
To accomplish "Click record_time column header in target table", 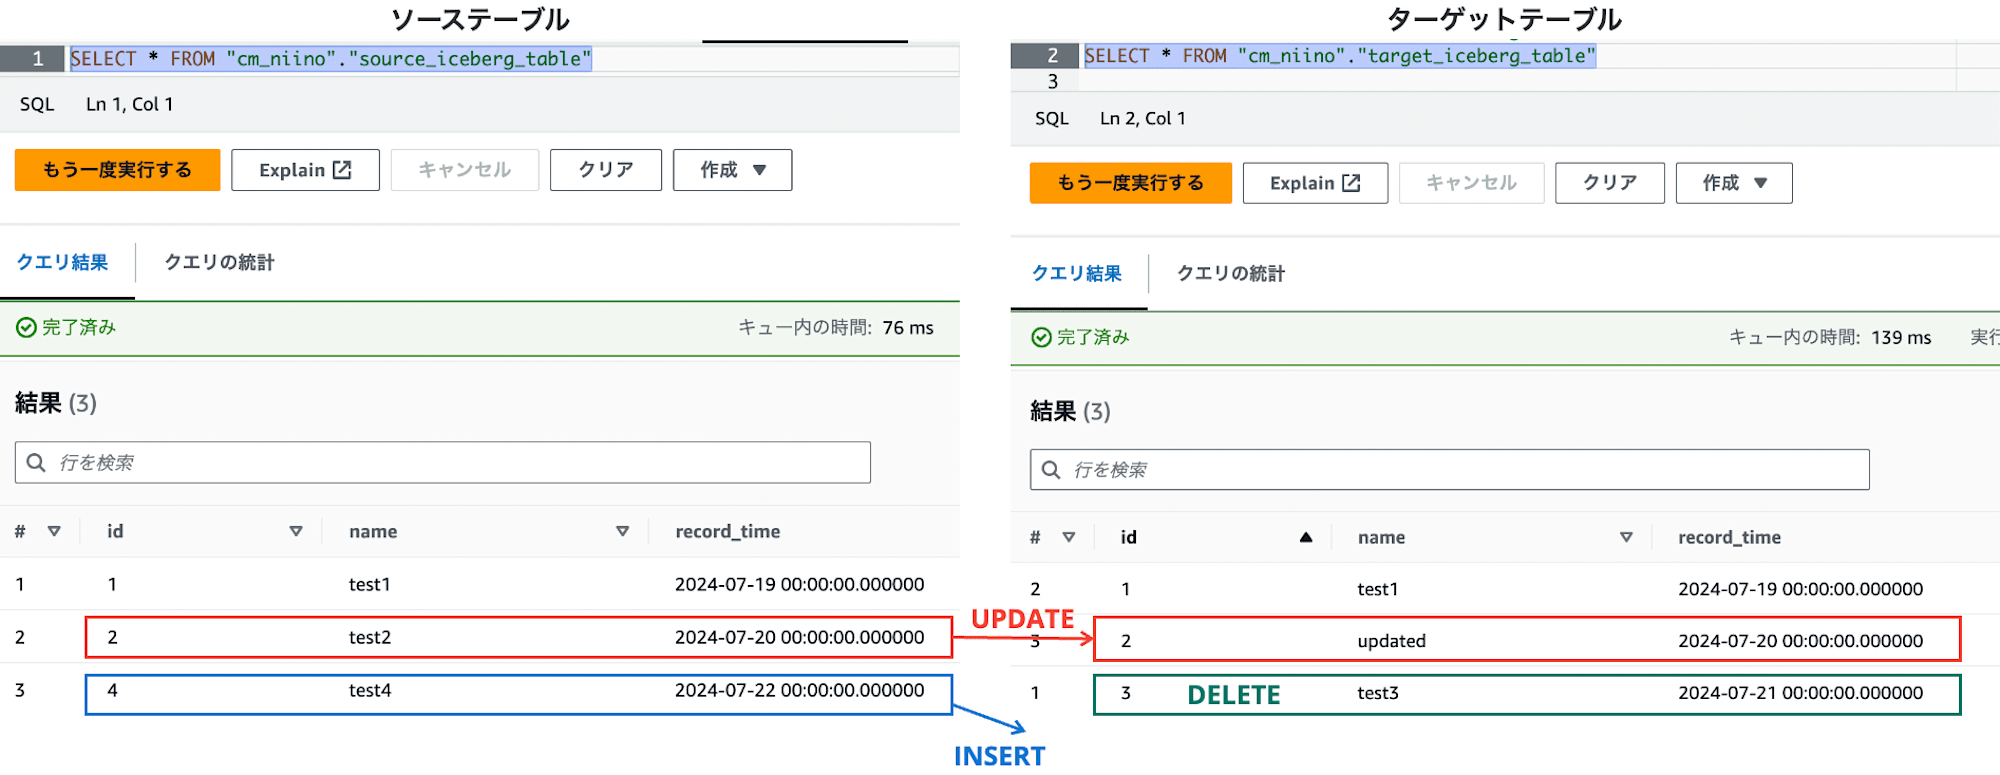I will (x=1729, y=537).
